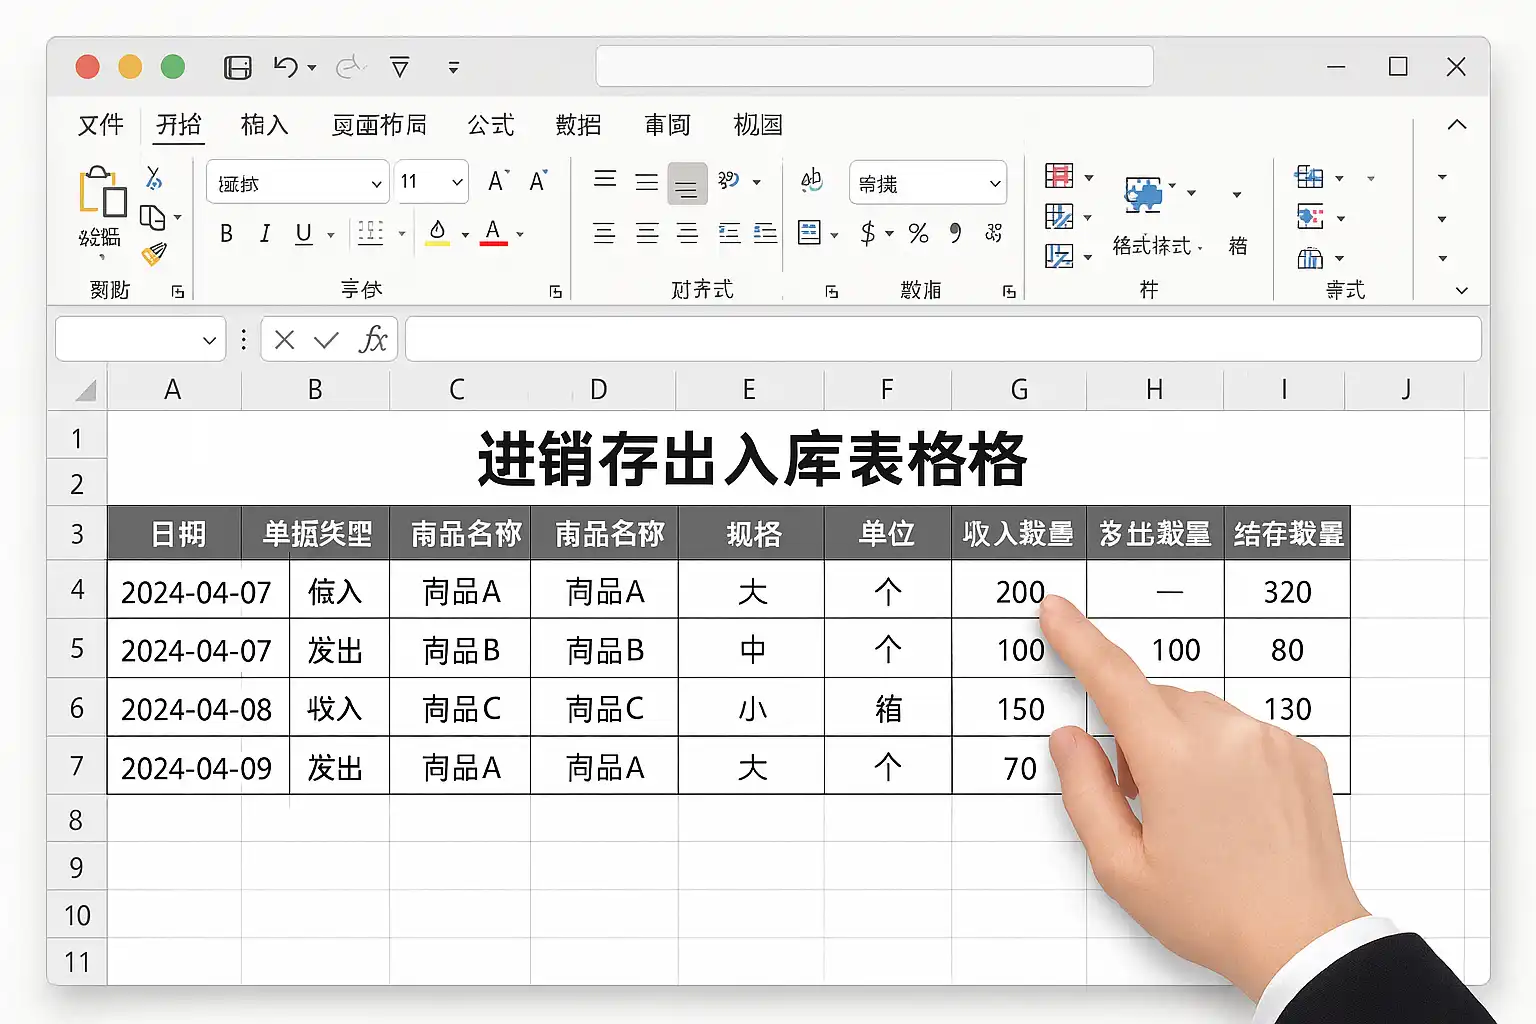This screenshot has height=1024, width=1536.
Task: Apply comma style number format
Action: pos(957,233)
